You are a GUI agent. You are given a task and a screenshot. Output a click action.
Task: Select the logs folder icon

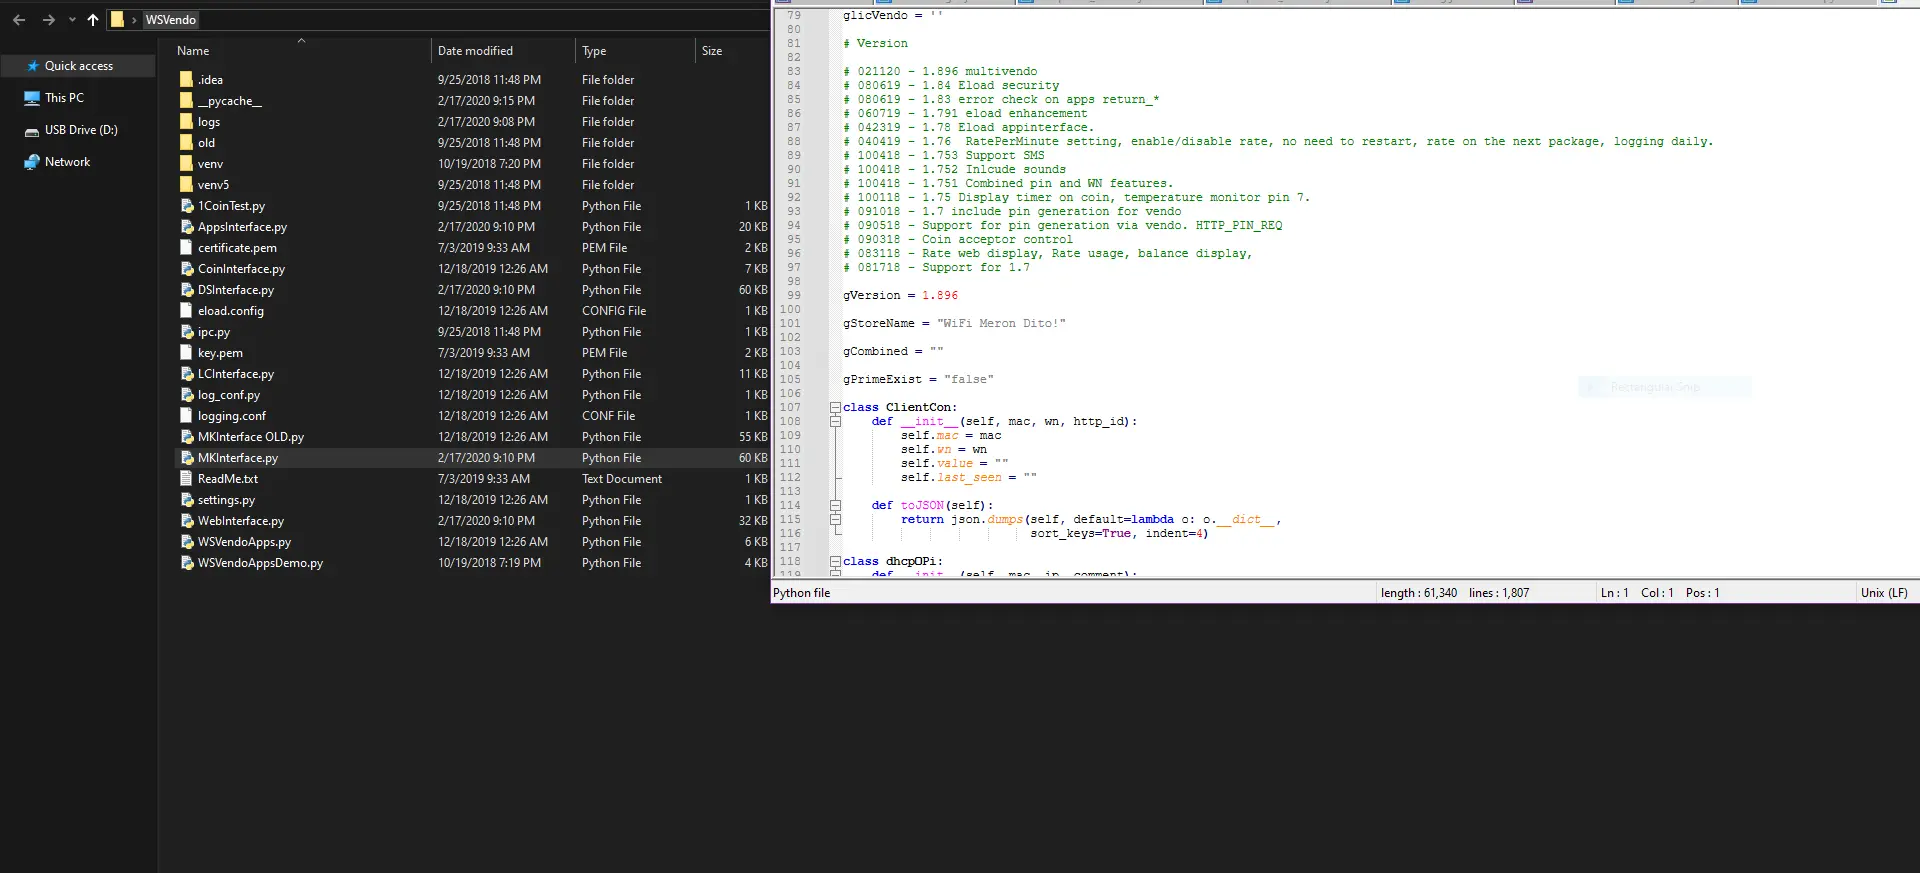coord(186,121)
